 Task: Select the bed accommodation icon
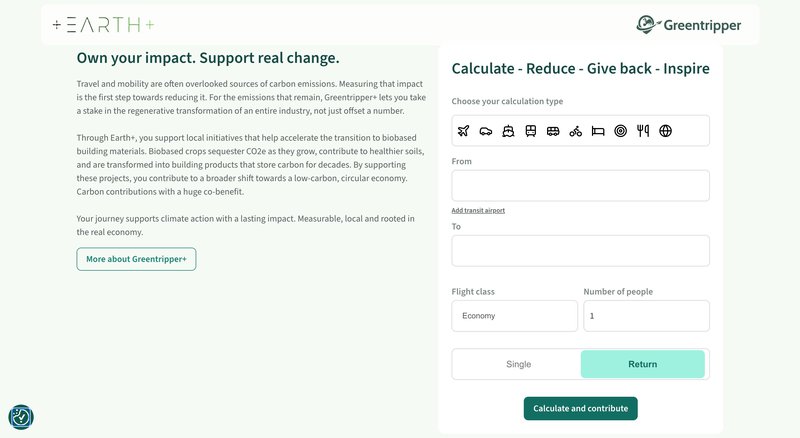click(x=598, y=131)
